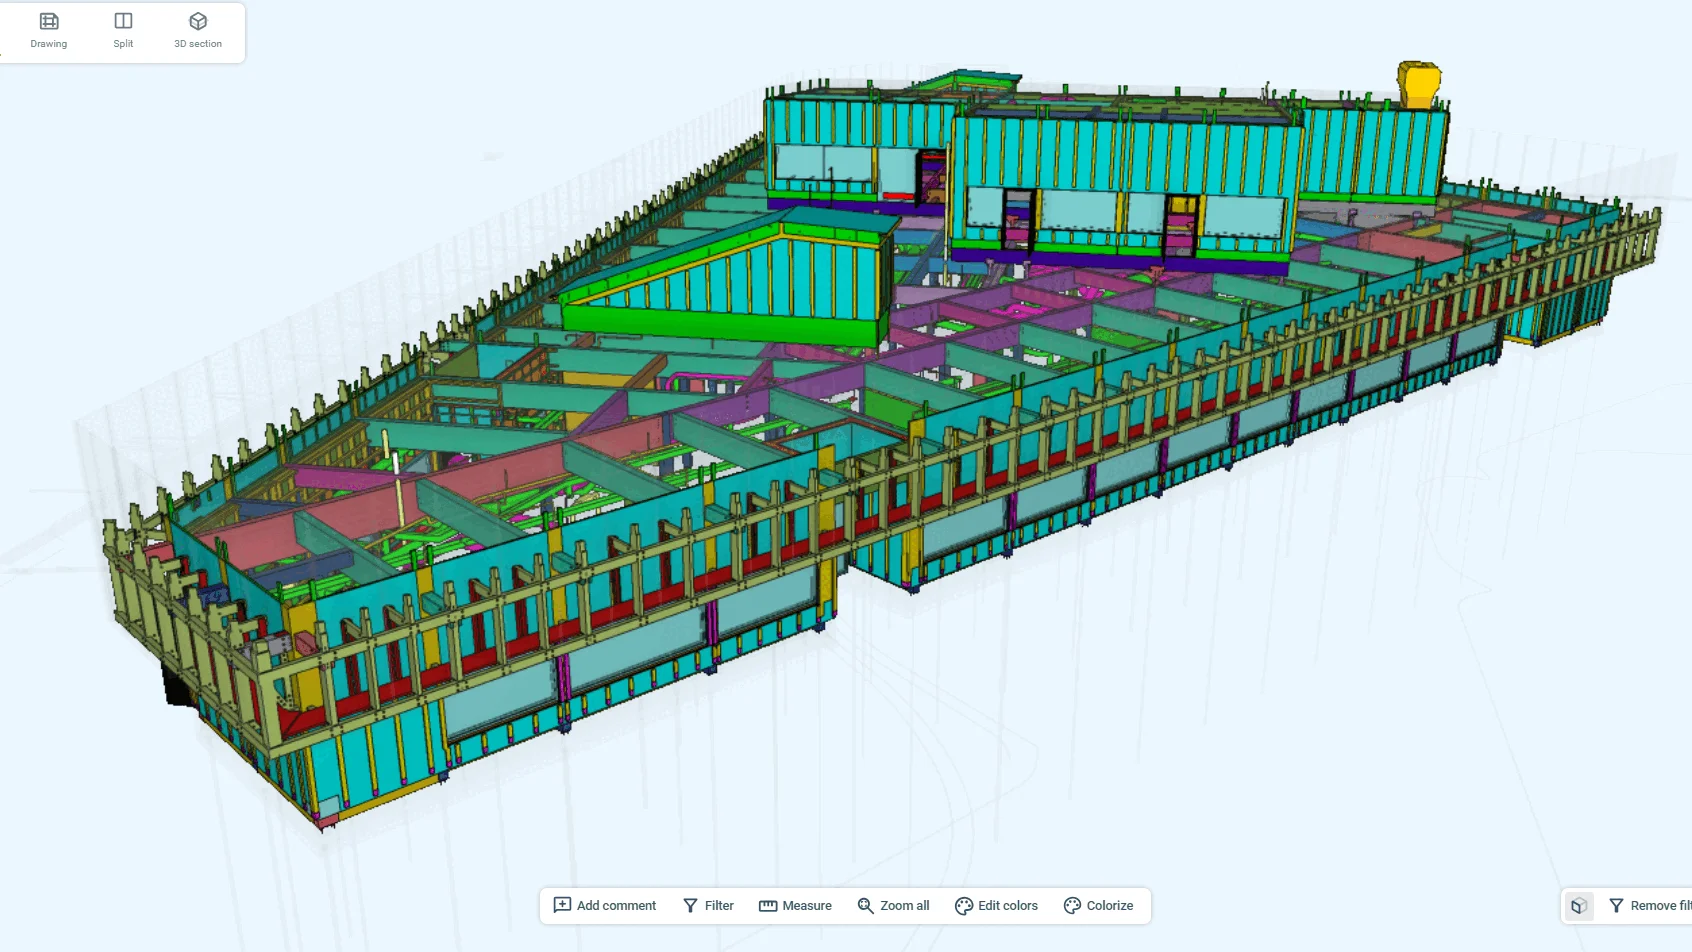Click the Remove filter button
This screenshot has width=1692, height=952.
pos(1649,906)
